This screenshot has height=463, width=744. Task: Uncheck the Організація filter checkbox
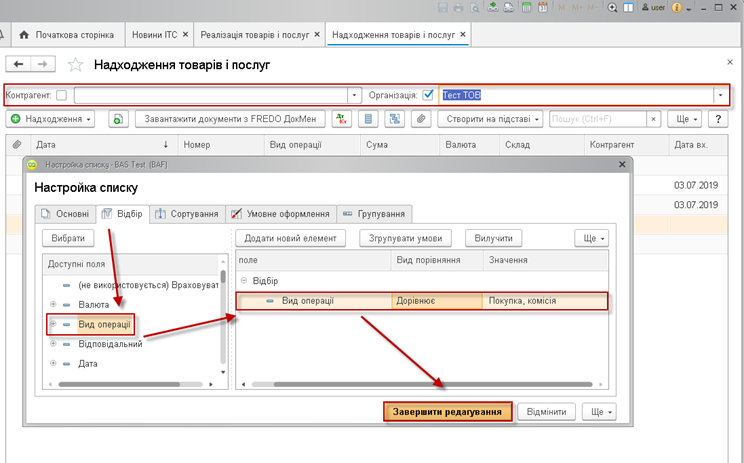(428, 95)
